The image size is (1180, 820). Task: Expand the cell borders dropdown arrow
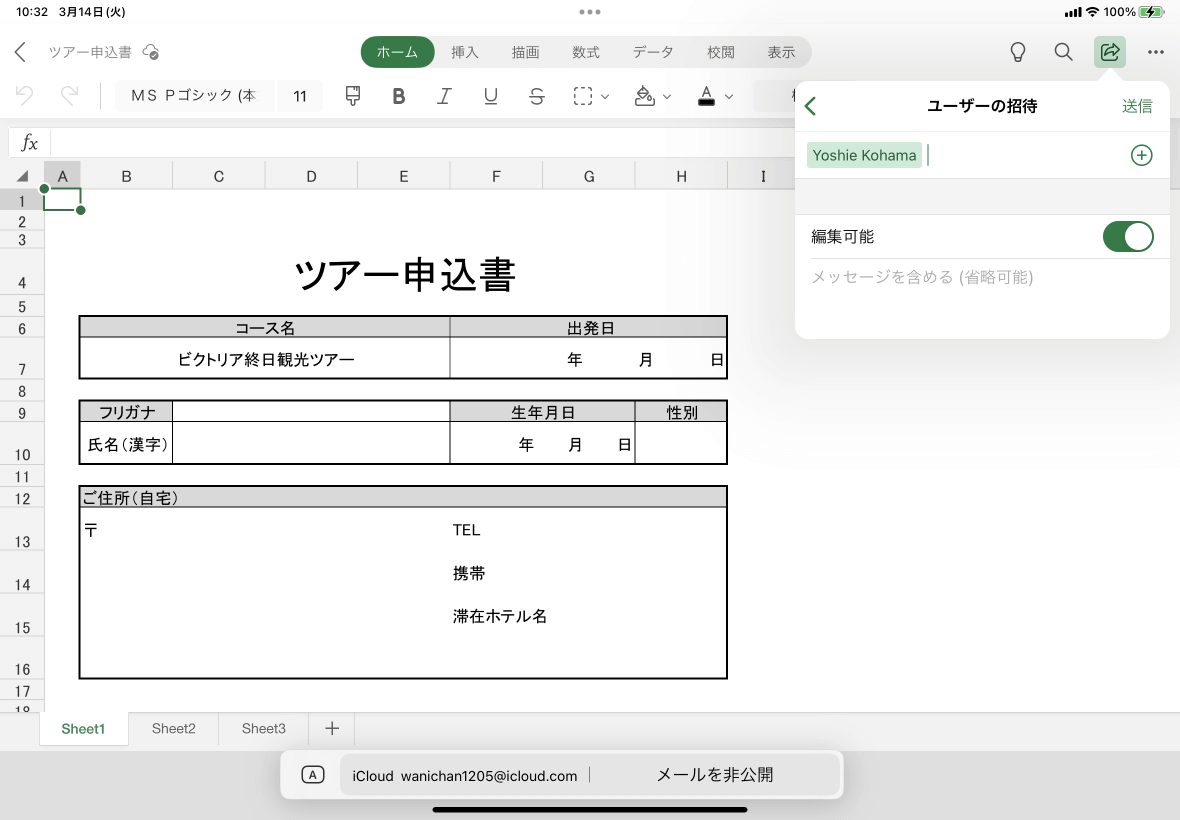point(605,97)
